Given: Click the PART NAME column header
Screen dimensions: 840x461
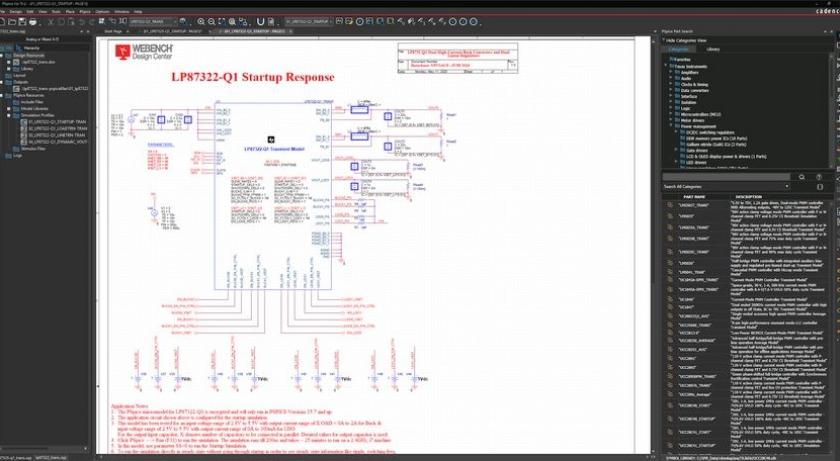Looking at the screenshot, I should [694, 197].
